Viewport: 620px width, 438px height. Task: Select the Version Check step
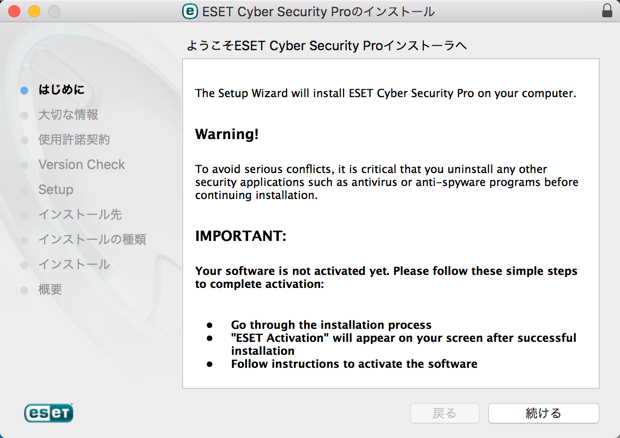(81, 164)
